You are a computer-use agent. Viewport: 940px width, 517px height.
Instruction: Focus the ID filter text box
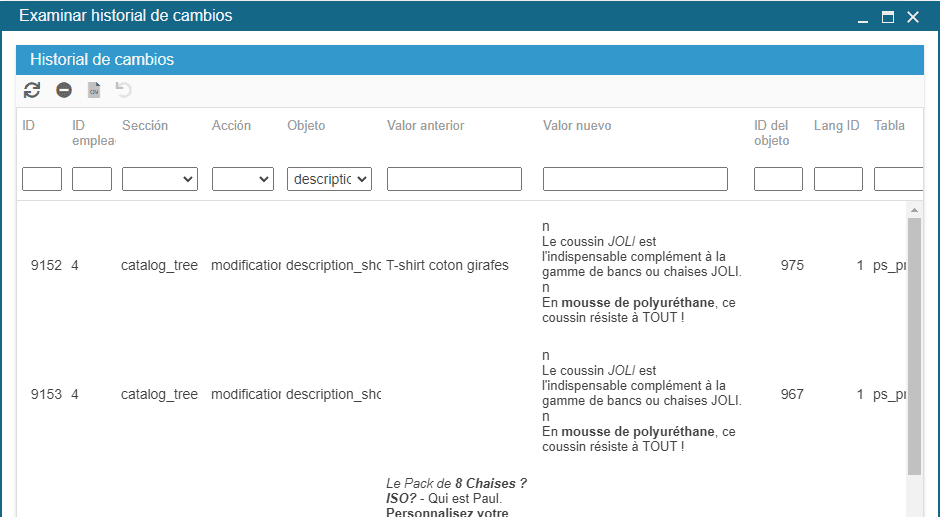[42, 179]
